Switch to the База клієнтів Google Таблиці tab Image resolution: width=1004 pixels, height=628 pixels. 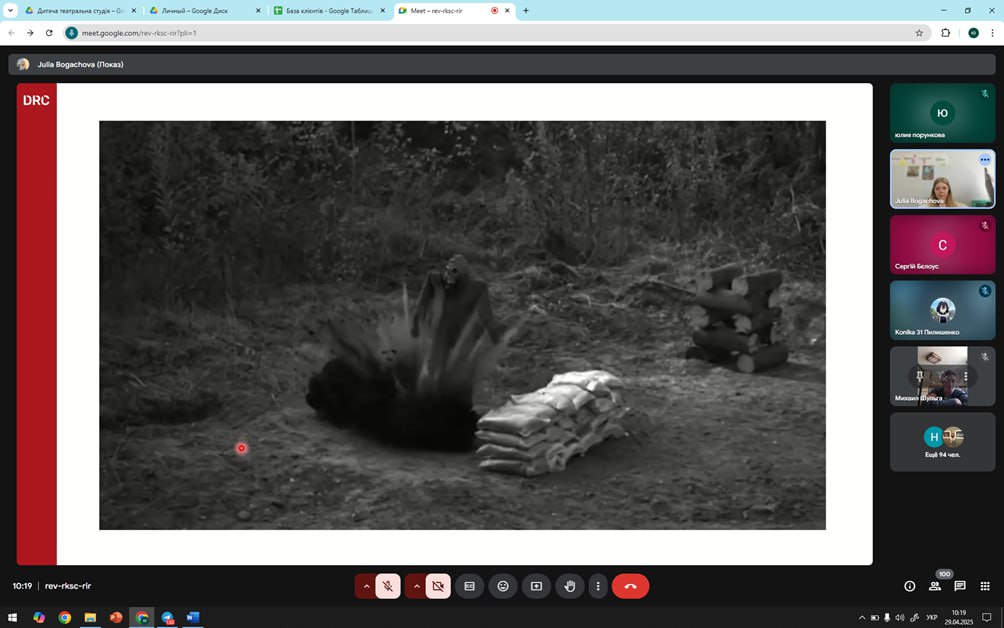click(x=328, y=10)
